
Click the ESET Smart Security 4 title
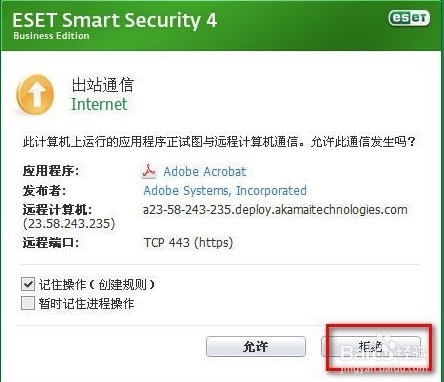click(115, 20)
